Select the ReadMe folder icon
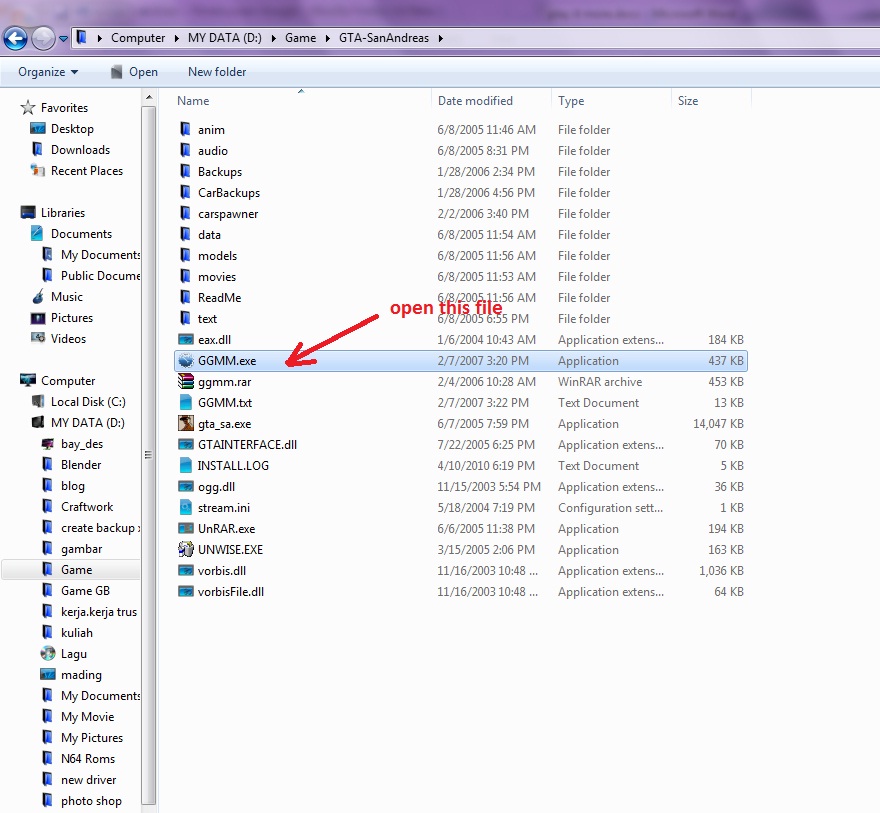Image resolution: width=880 pixels, height=813 pixels. (186, 297)
